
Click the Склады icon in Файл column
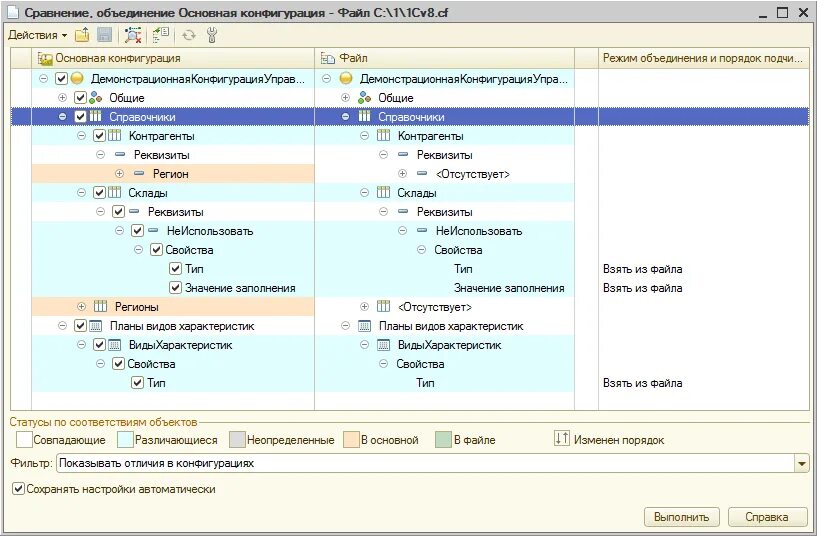click(x=383, y=193)
